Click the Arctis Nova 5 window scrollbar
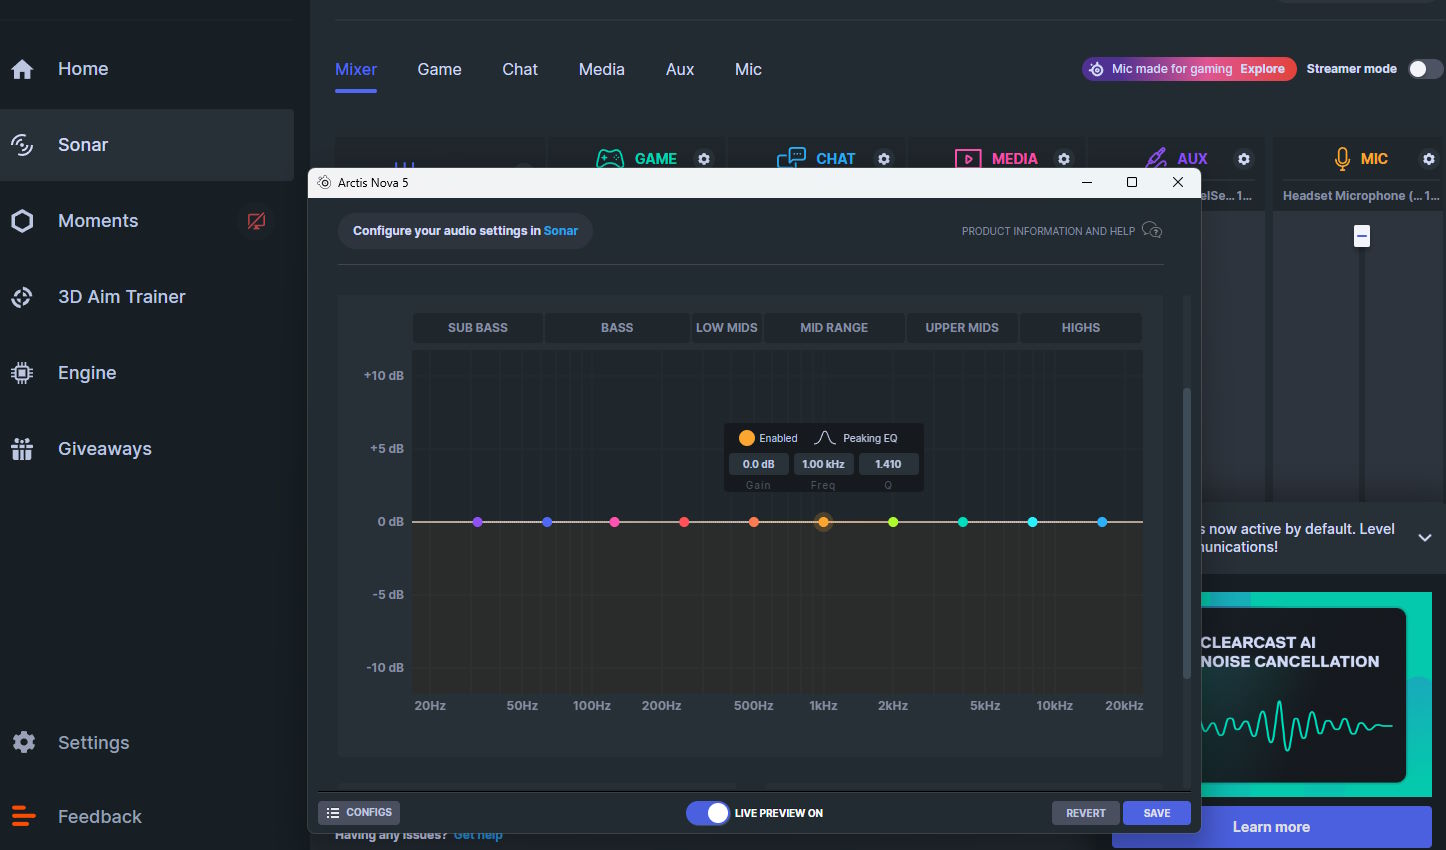The height and width of the screenshot is (850, 1446). (x=1187, y=534)
